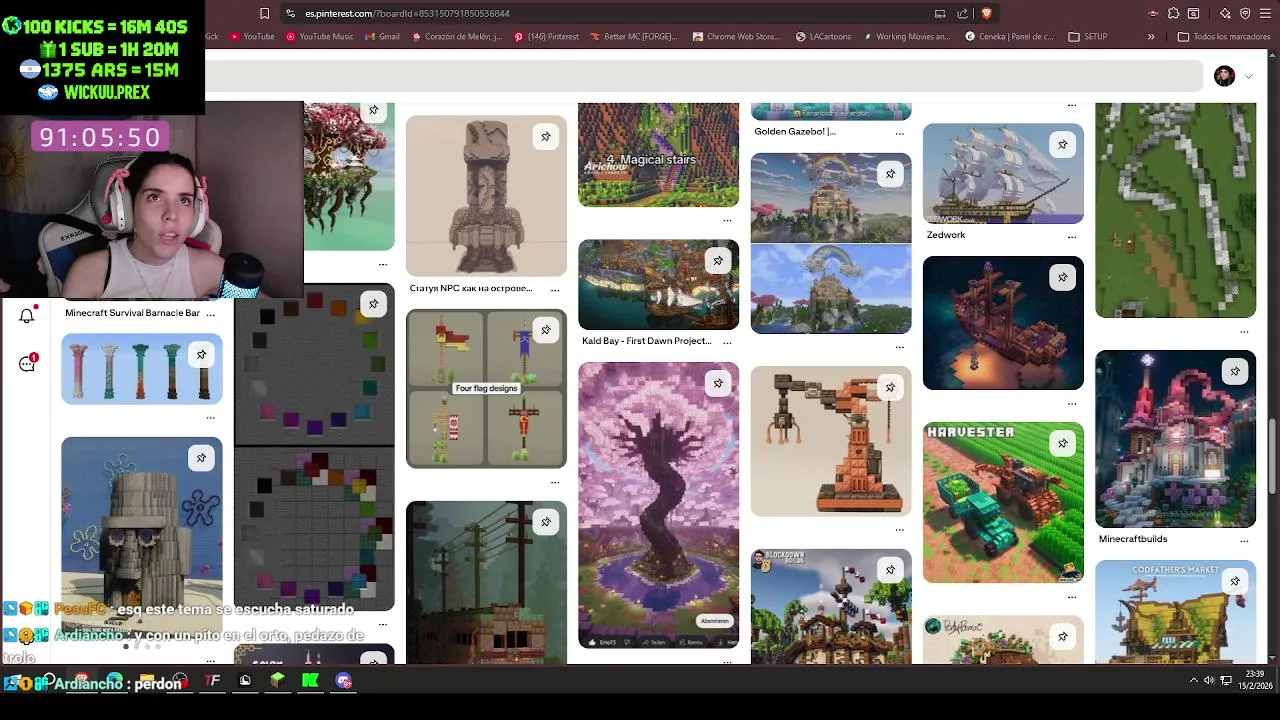
Task: Open the browser extensions puzzle icon
Action: click(1174, 13)
